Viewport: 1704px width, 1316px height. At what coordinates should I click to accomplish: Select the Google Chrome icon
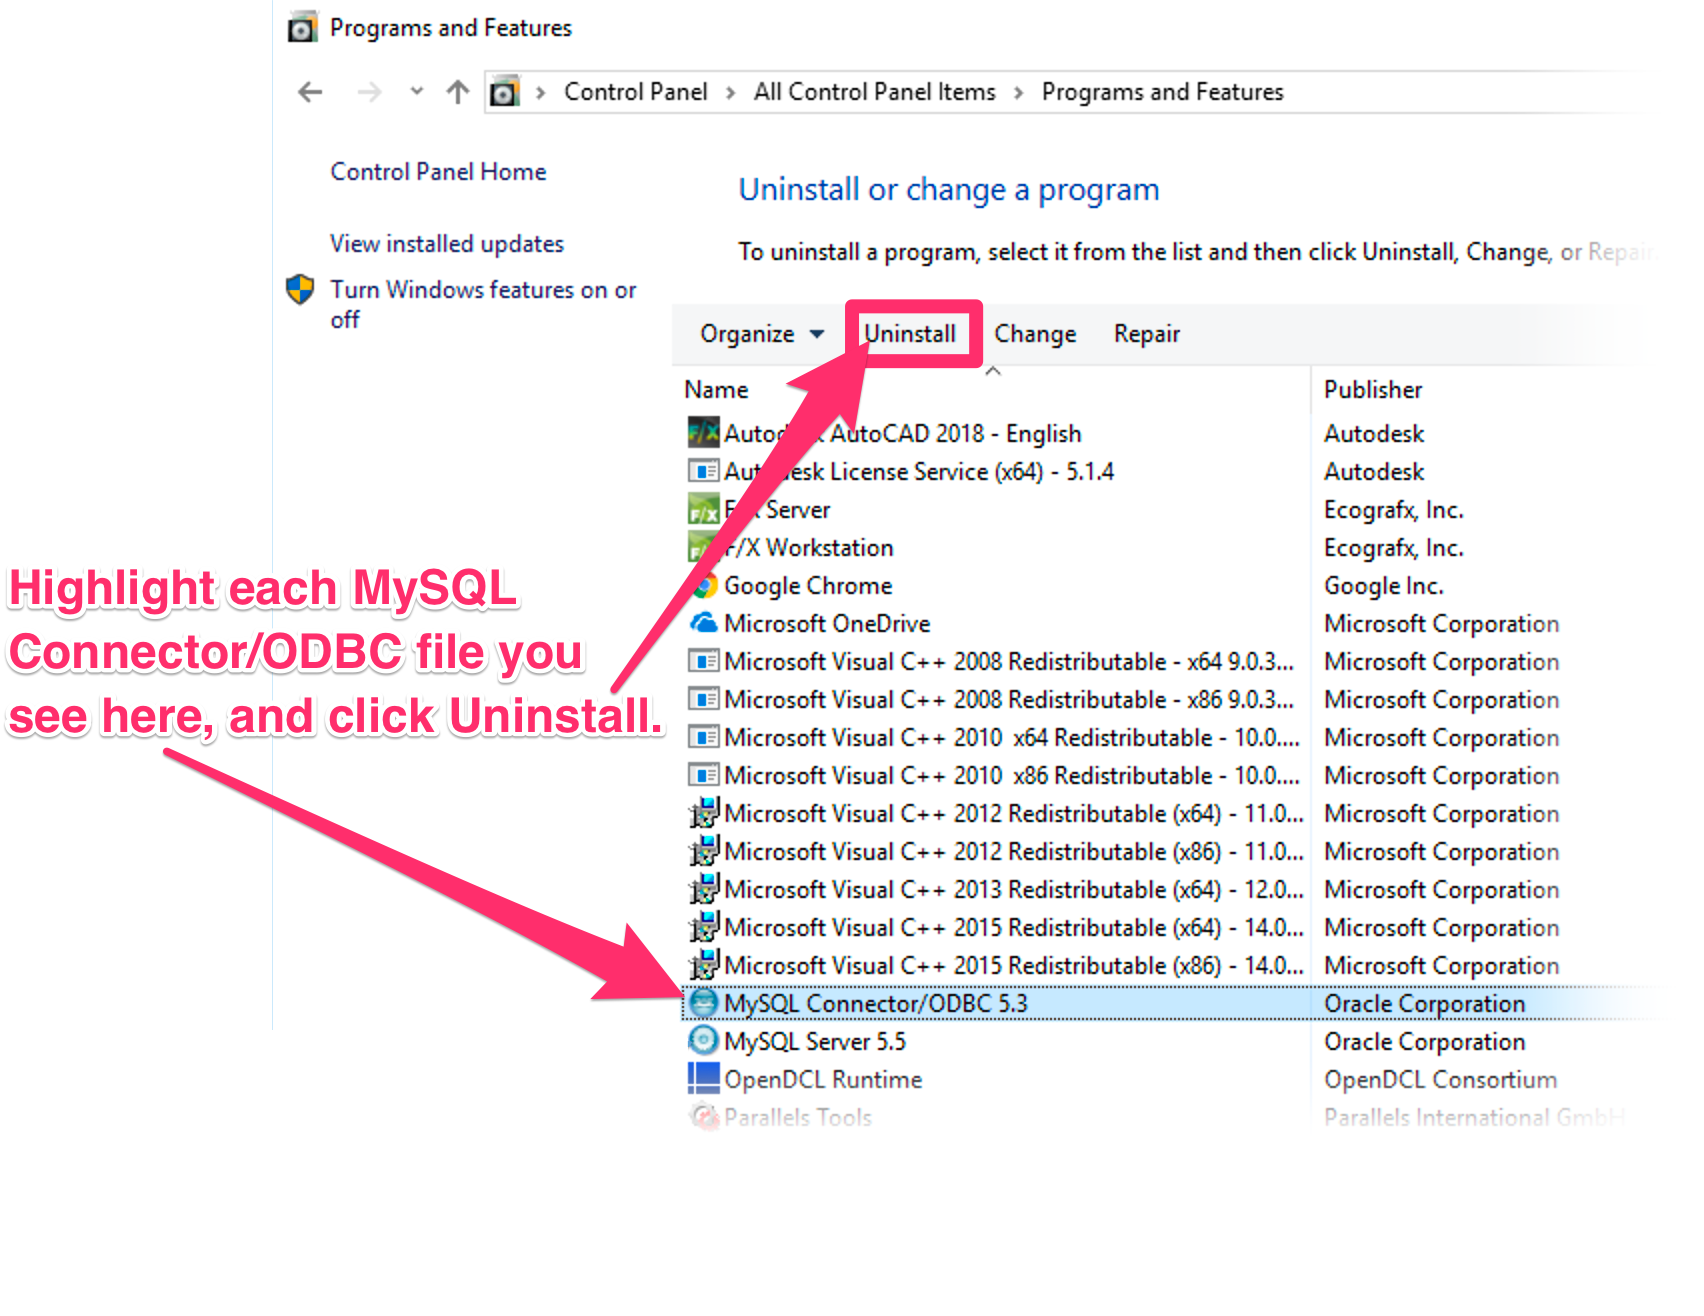[704, 586]
